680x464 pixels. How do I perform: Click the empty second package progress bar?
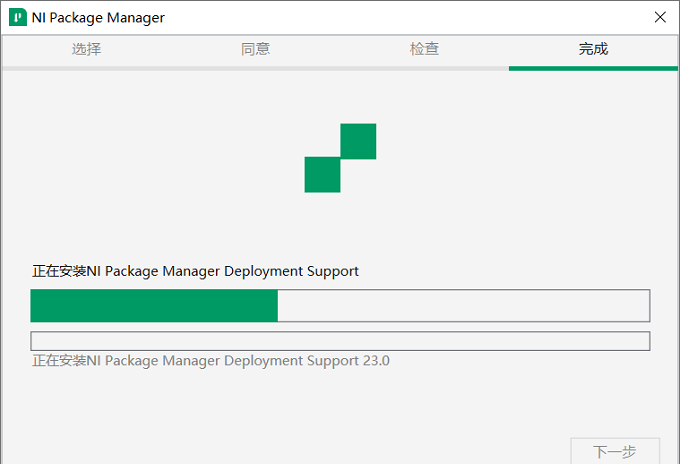click(340, 341)
